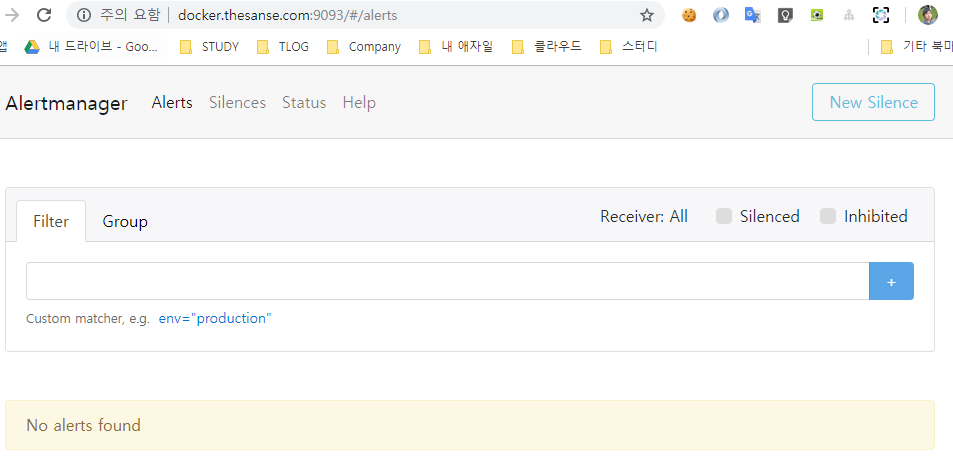Click the env="production" example matcher link
Viewport: 953px width, 461px height.
click(x=214, y=319)
